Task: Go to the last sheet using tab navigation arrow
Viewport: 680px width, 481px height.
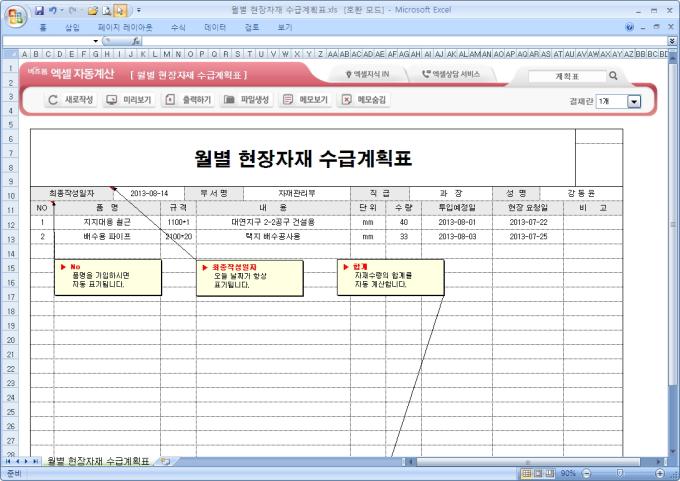Action: (35, 461)
